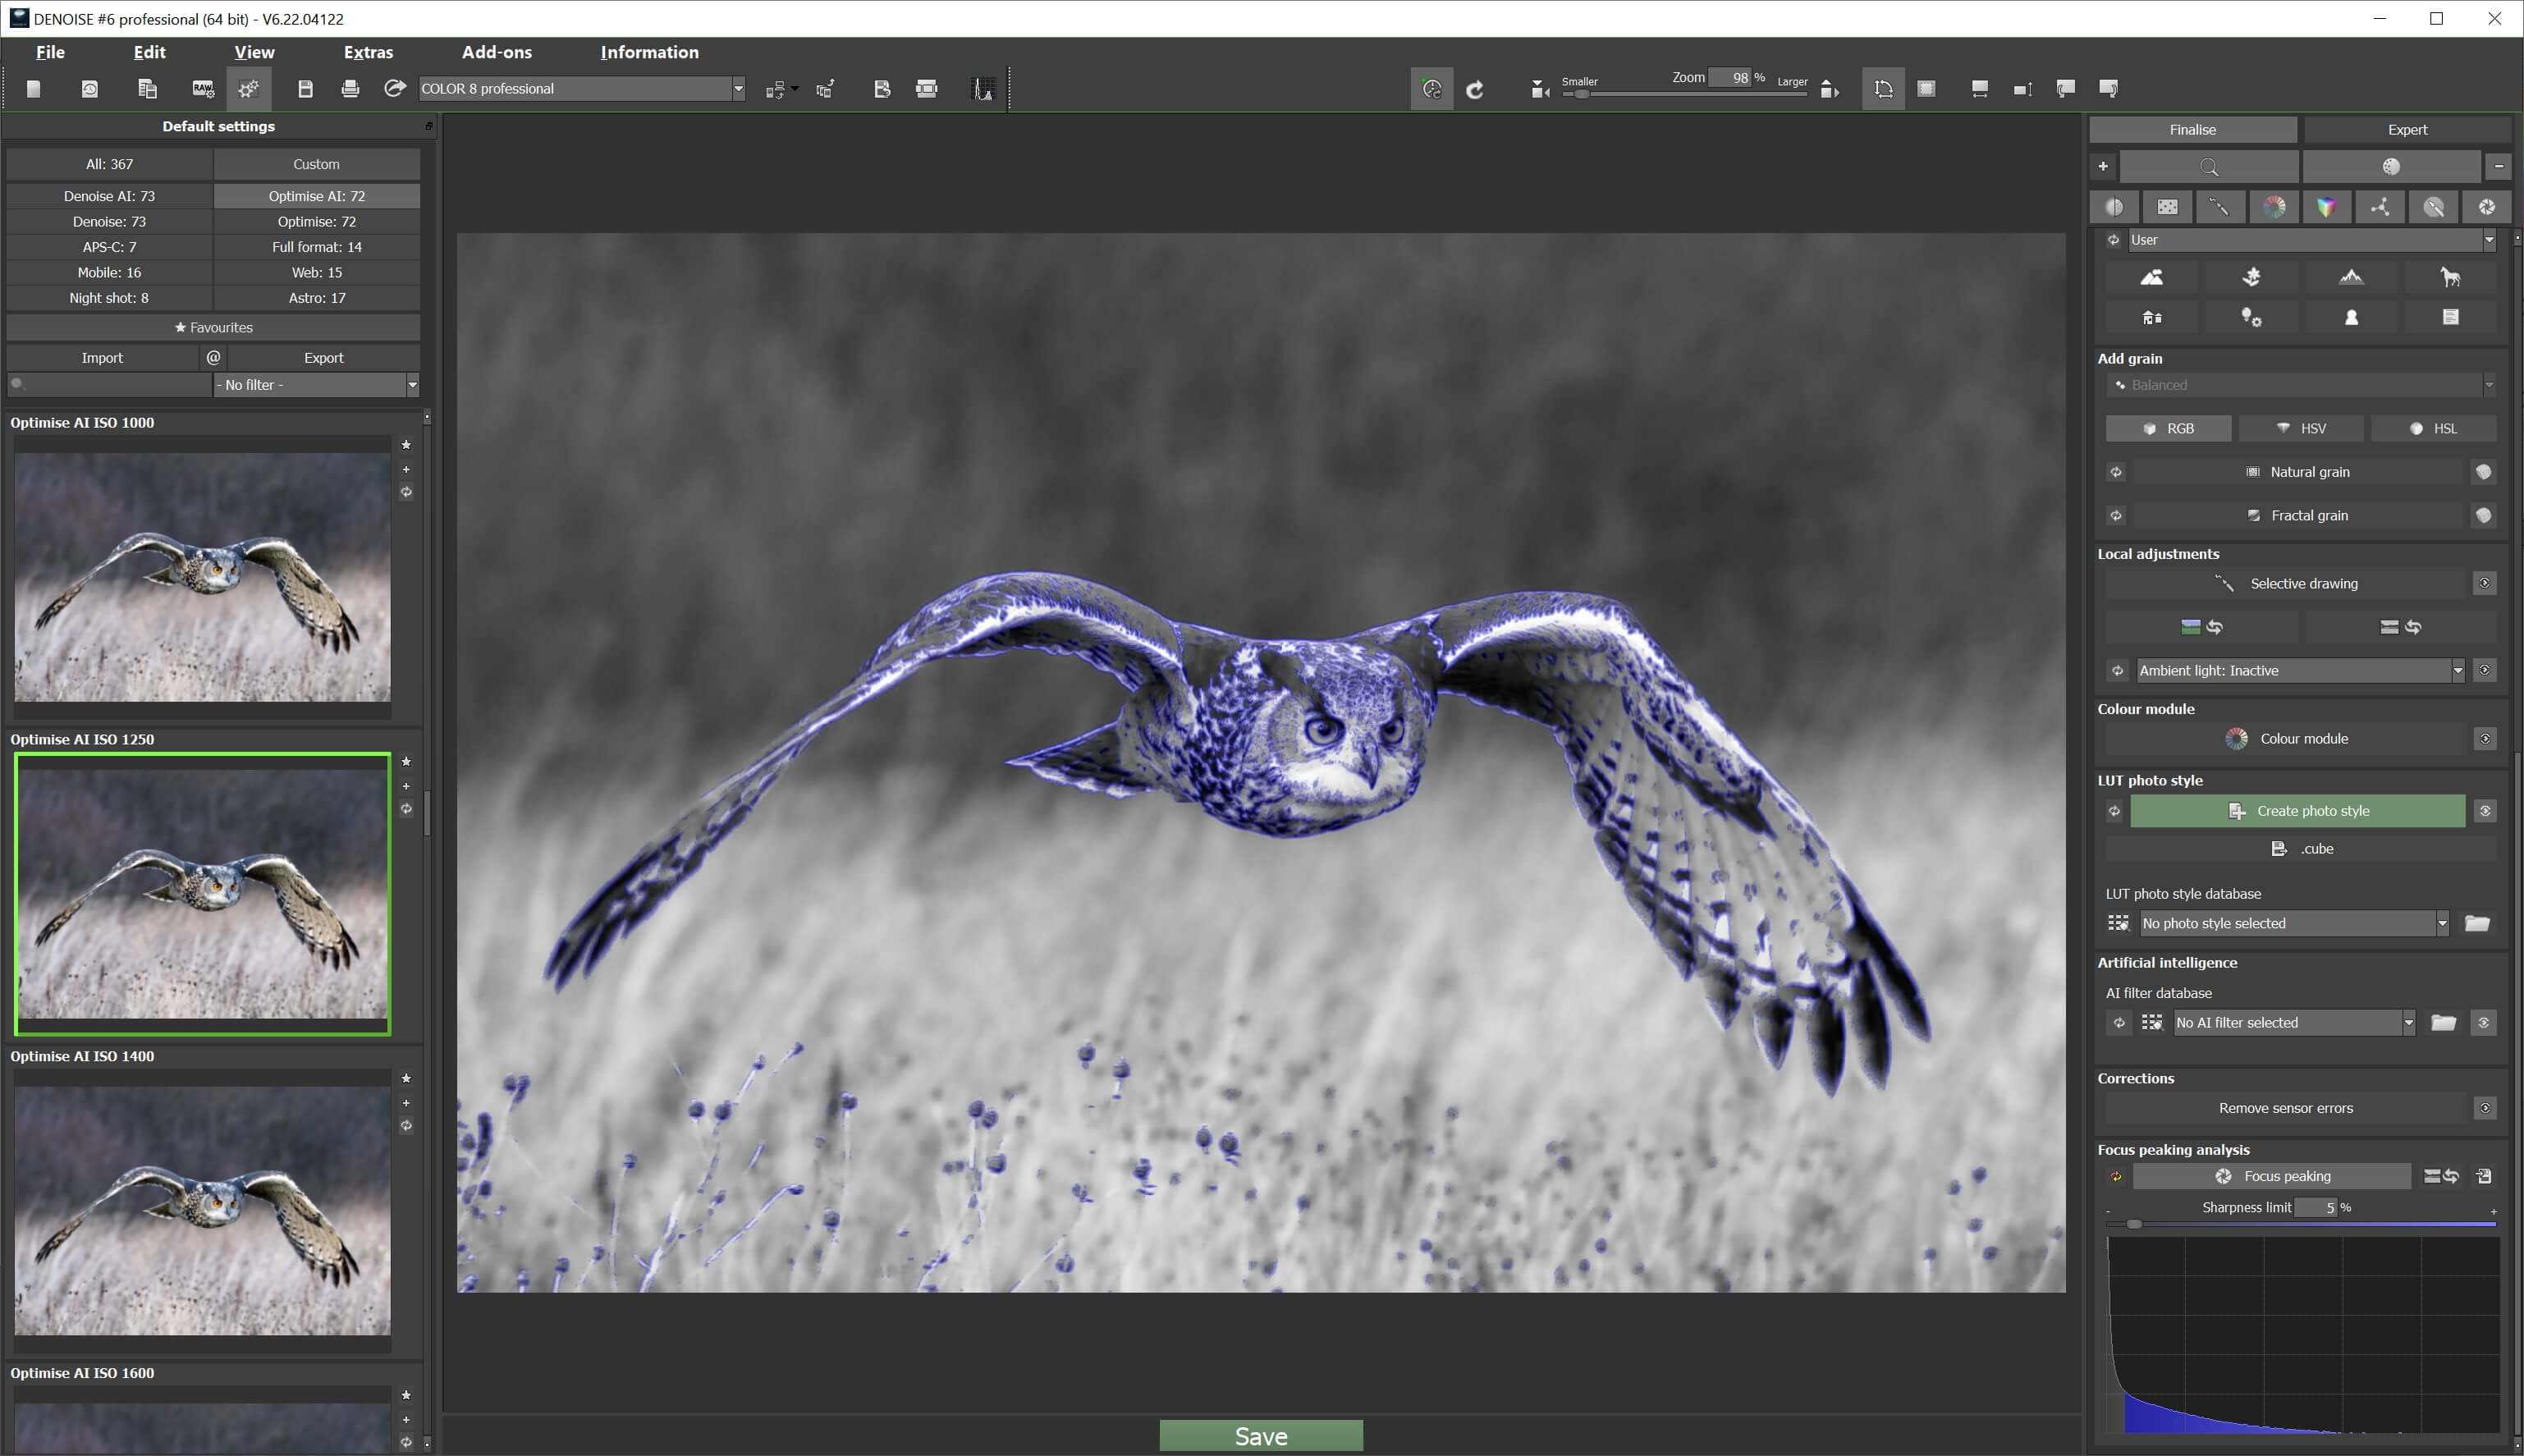
Task: Open the No photo style selected dropdown
Action: coord(2294,923)
